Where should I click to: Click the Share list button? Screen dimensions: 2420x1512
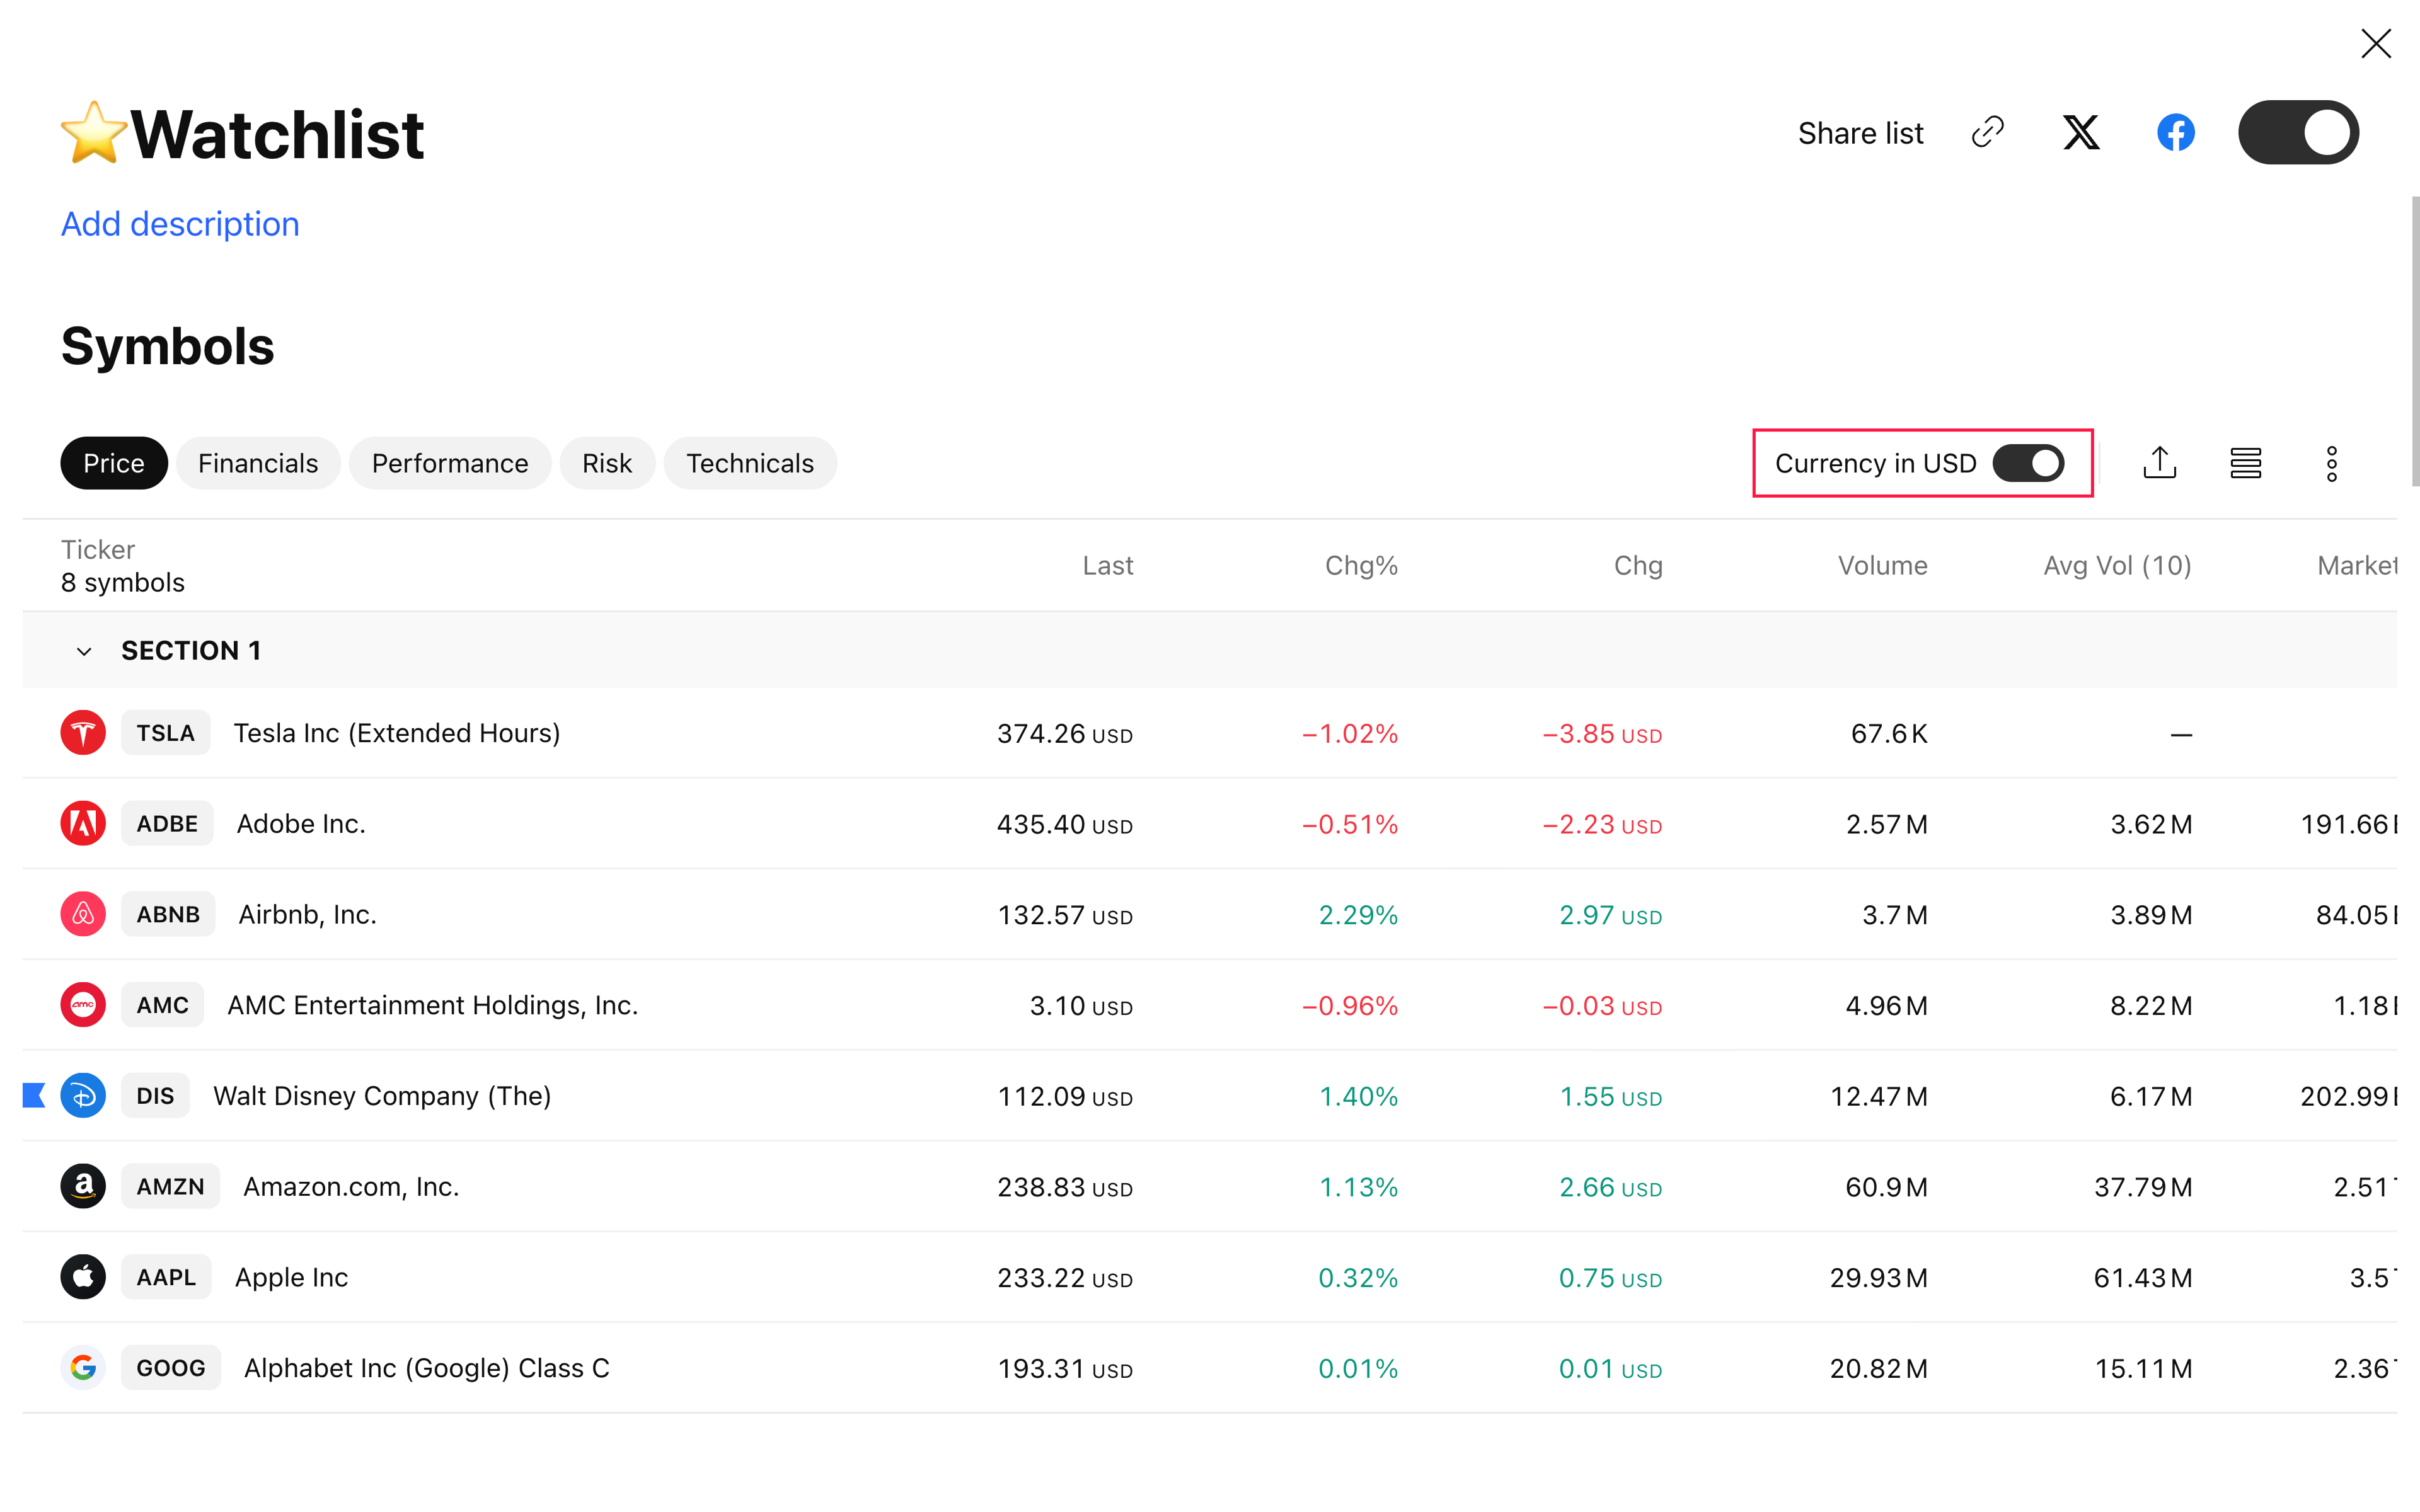click(x=1861, y=132)
